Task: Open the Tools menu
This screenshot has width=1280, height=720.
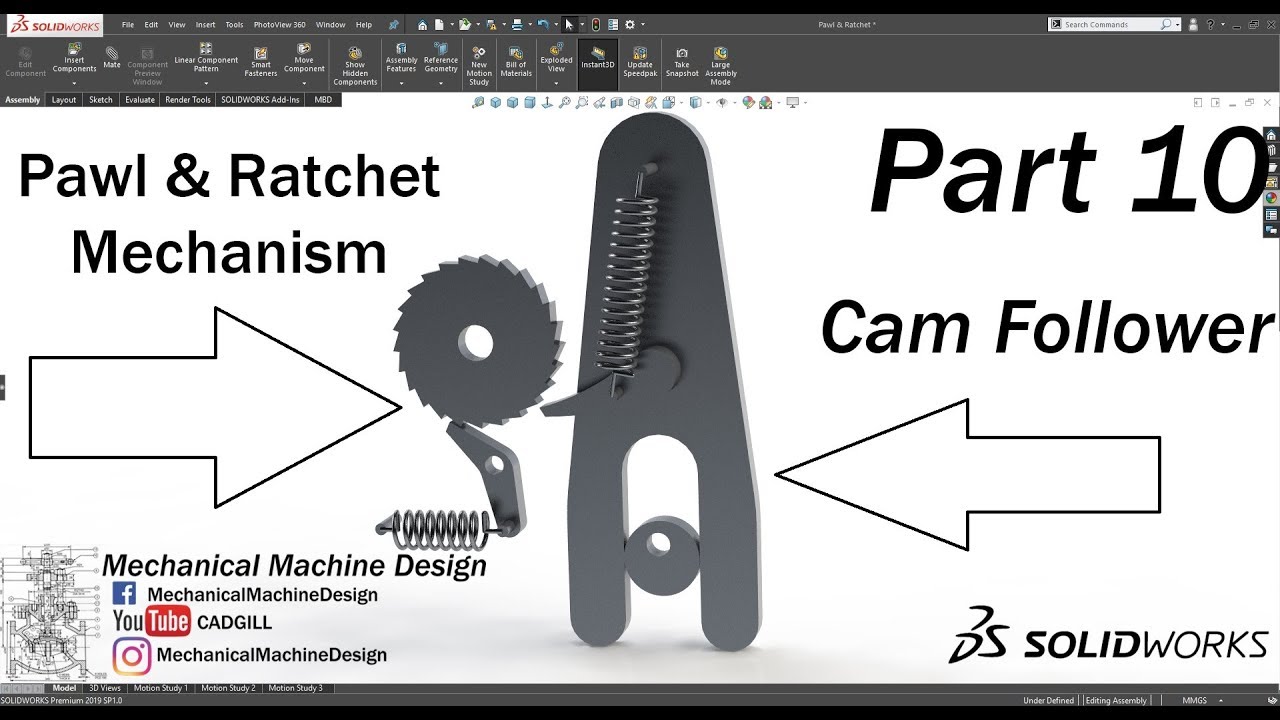Action: point(234,24)
